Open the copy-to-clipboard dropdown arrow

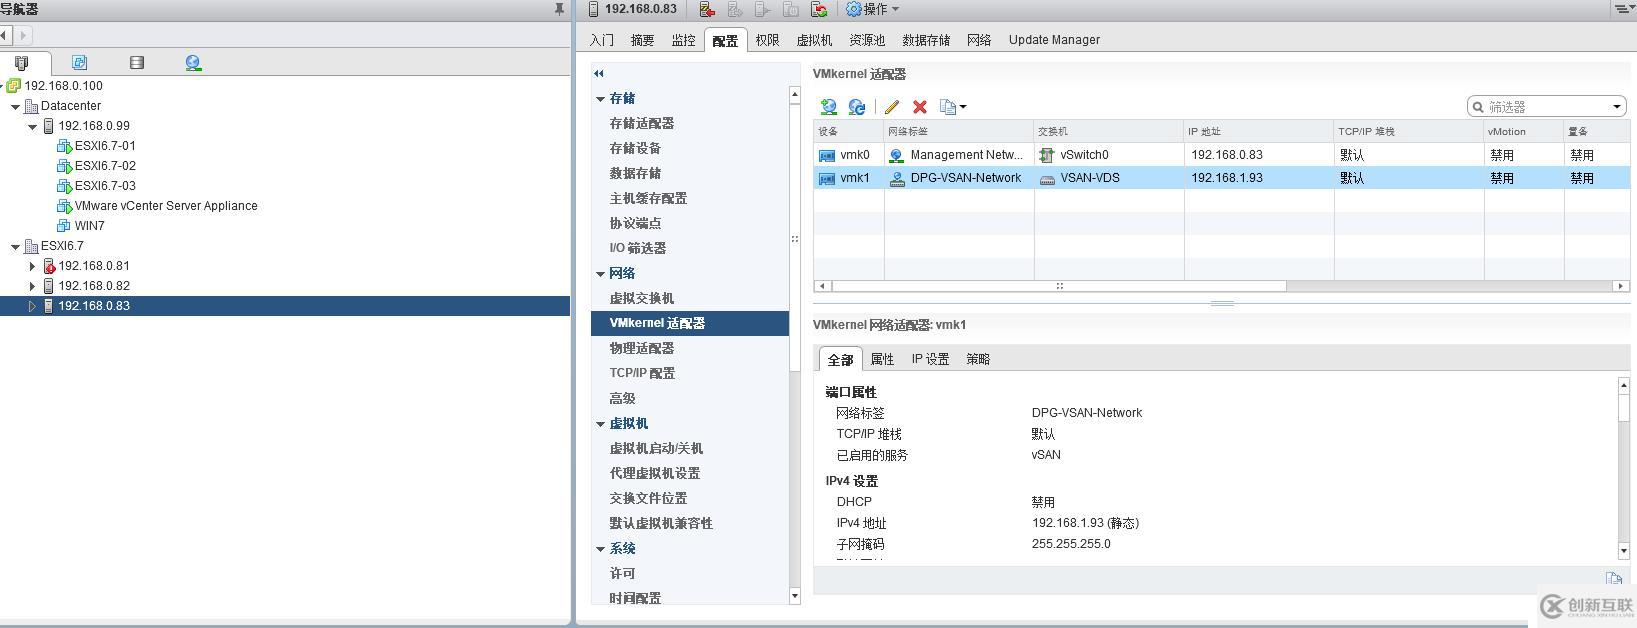point(963,107)
